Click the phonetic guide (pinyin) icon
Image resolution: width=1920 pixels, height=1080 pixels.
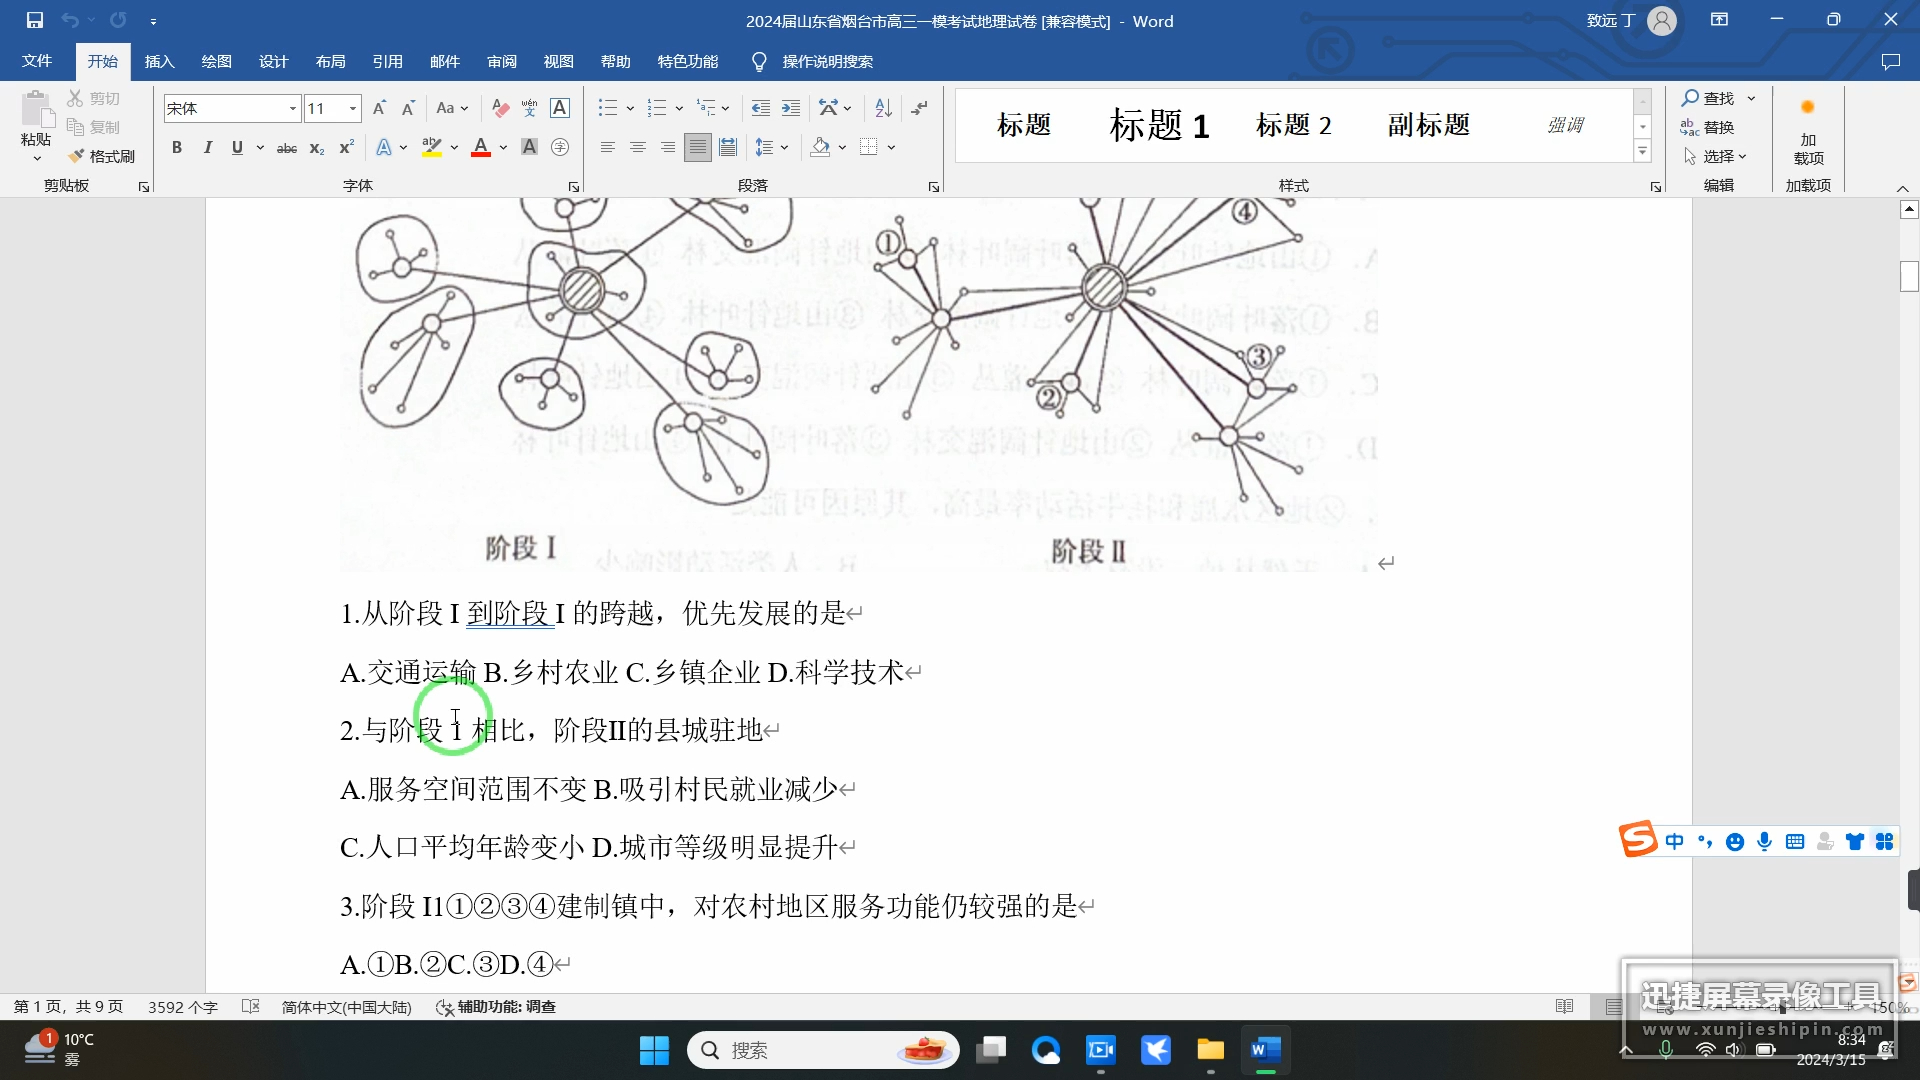click(530, 108)
